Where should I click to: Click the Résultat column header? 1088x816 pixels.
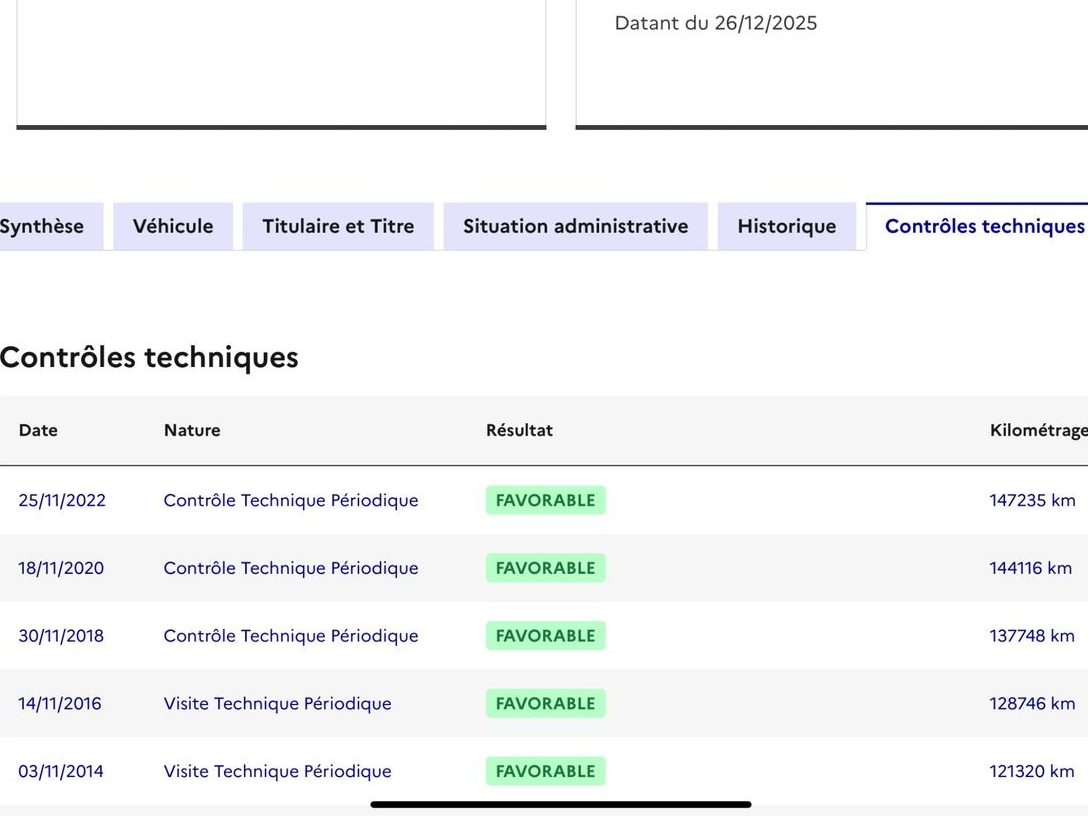point(519,430)
